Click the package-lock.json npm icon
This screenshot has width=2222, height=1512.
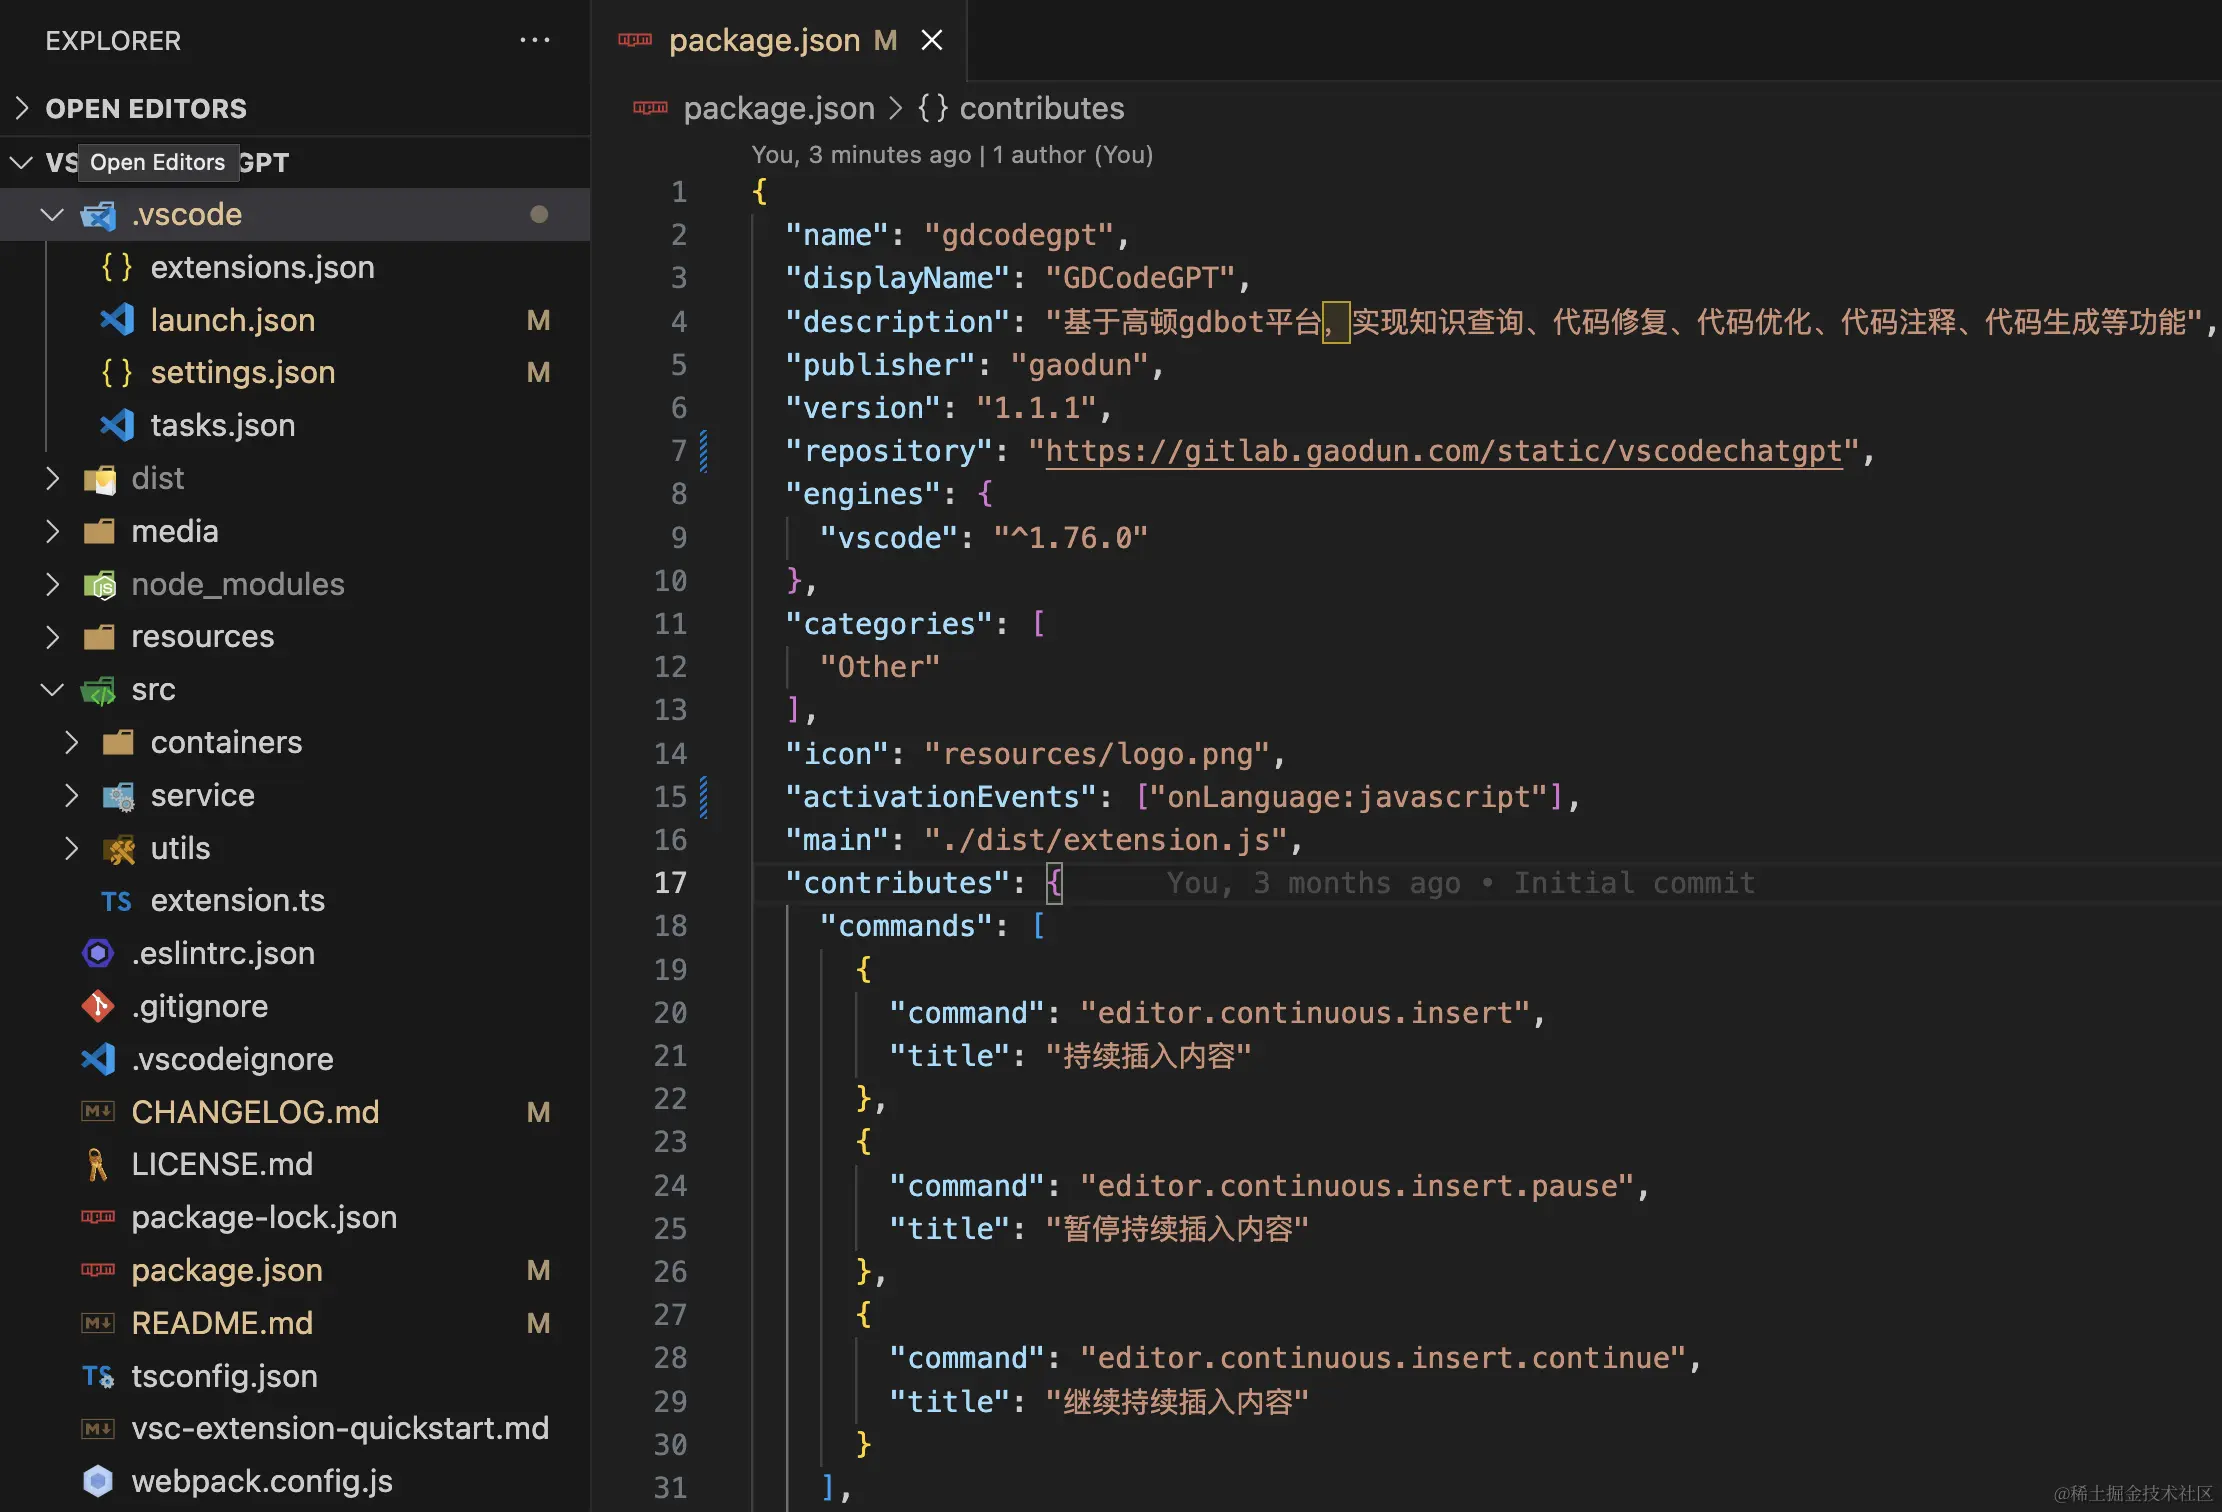98,1217
